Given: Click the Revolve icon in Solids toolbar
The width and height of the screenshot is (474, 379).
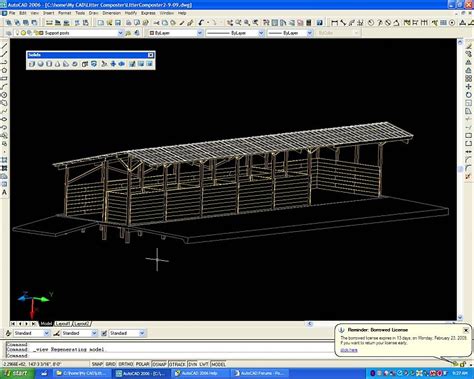Looking at the screenshot, I should coord(94,64).
